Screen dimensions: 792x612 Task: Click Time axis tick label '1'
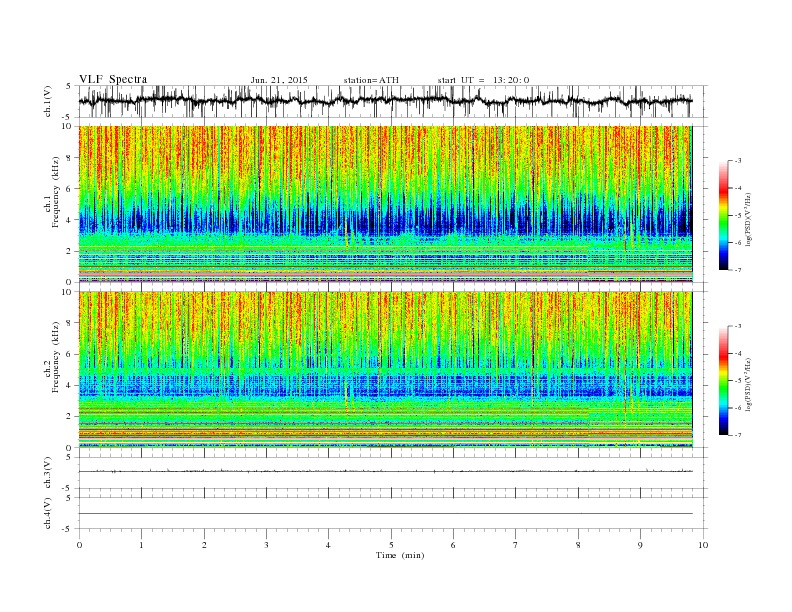click(141, 545)
